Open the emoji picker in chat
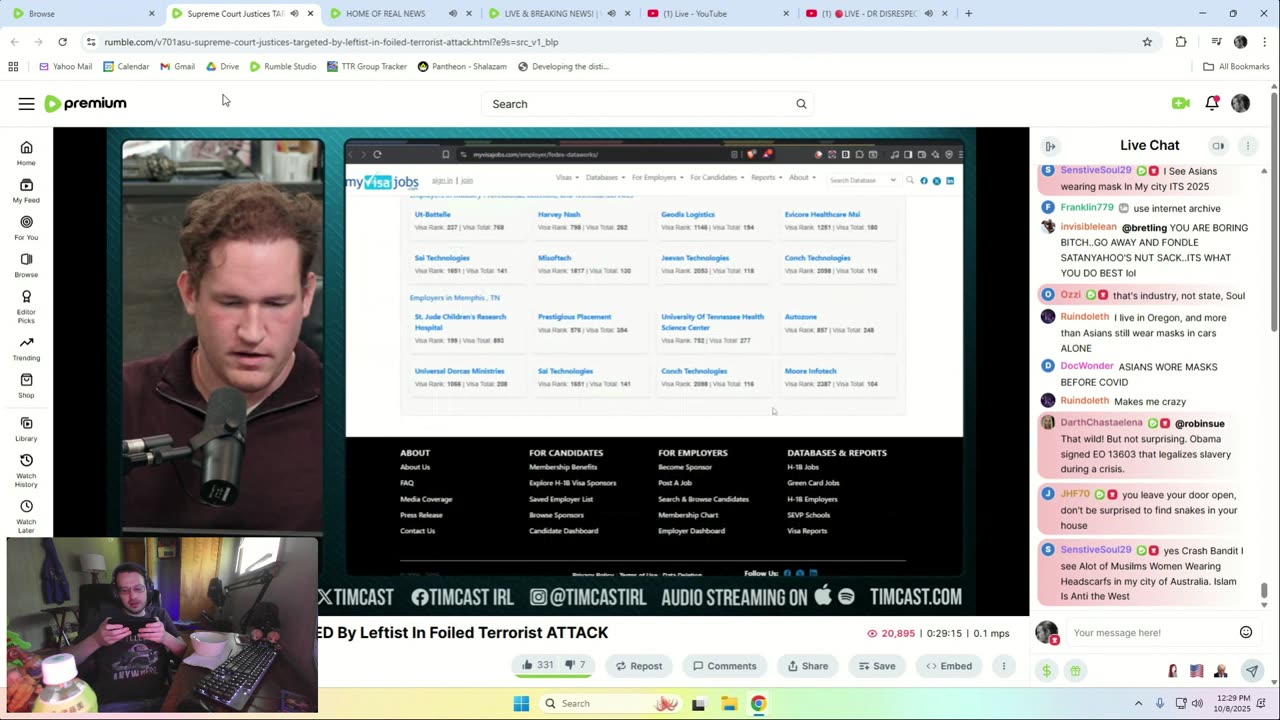 (x=1246, y=632)
